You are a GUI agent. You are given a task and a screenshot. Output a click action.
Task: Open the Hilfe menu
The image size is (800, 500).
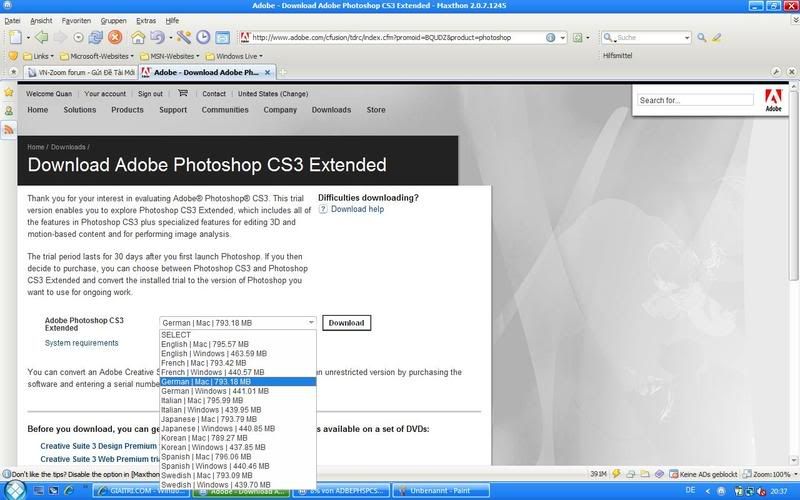172,21
